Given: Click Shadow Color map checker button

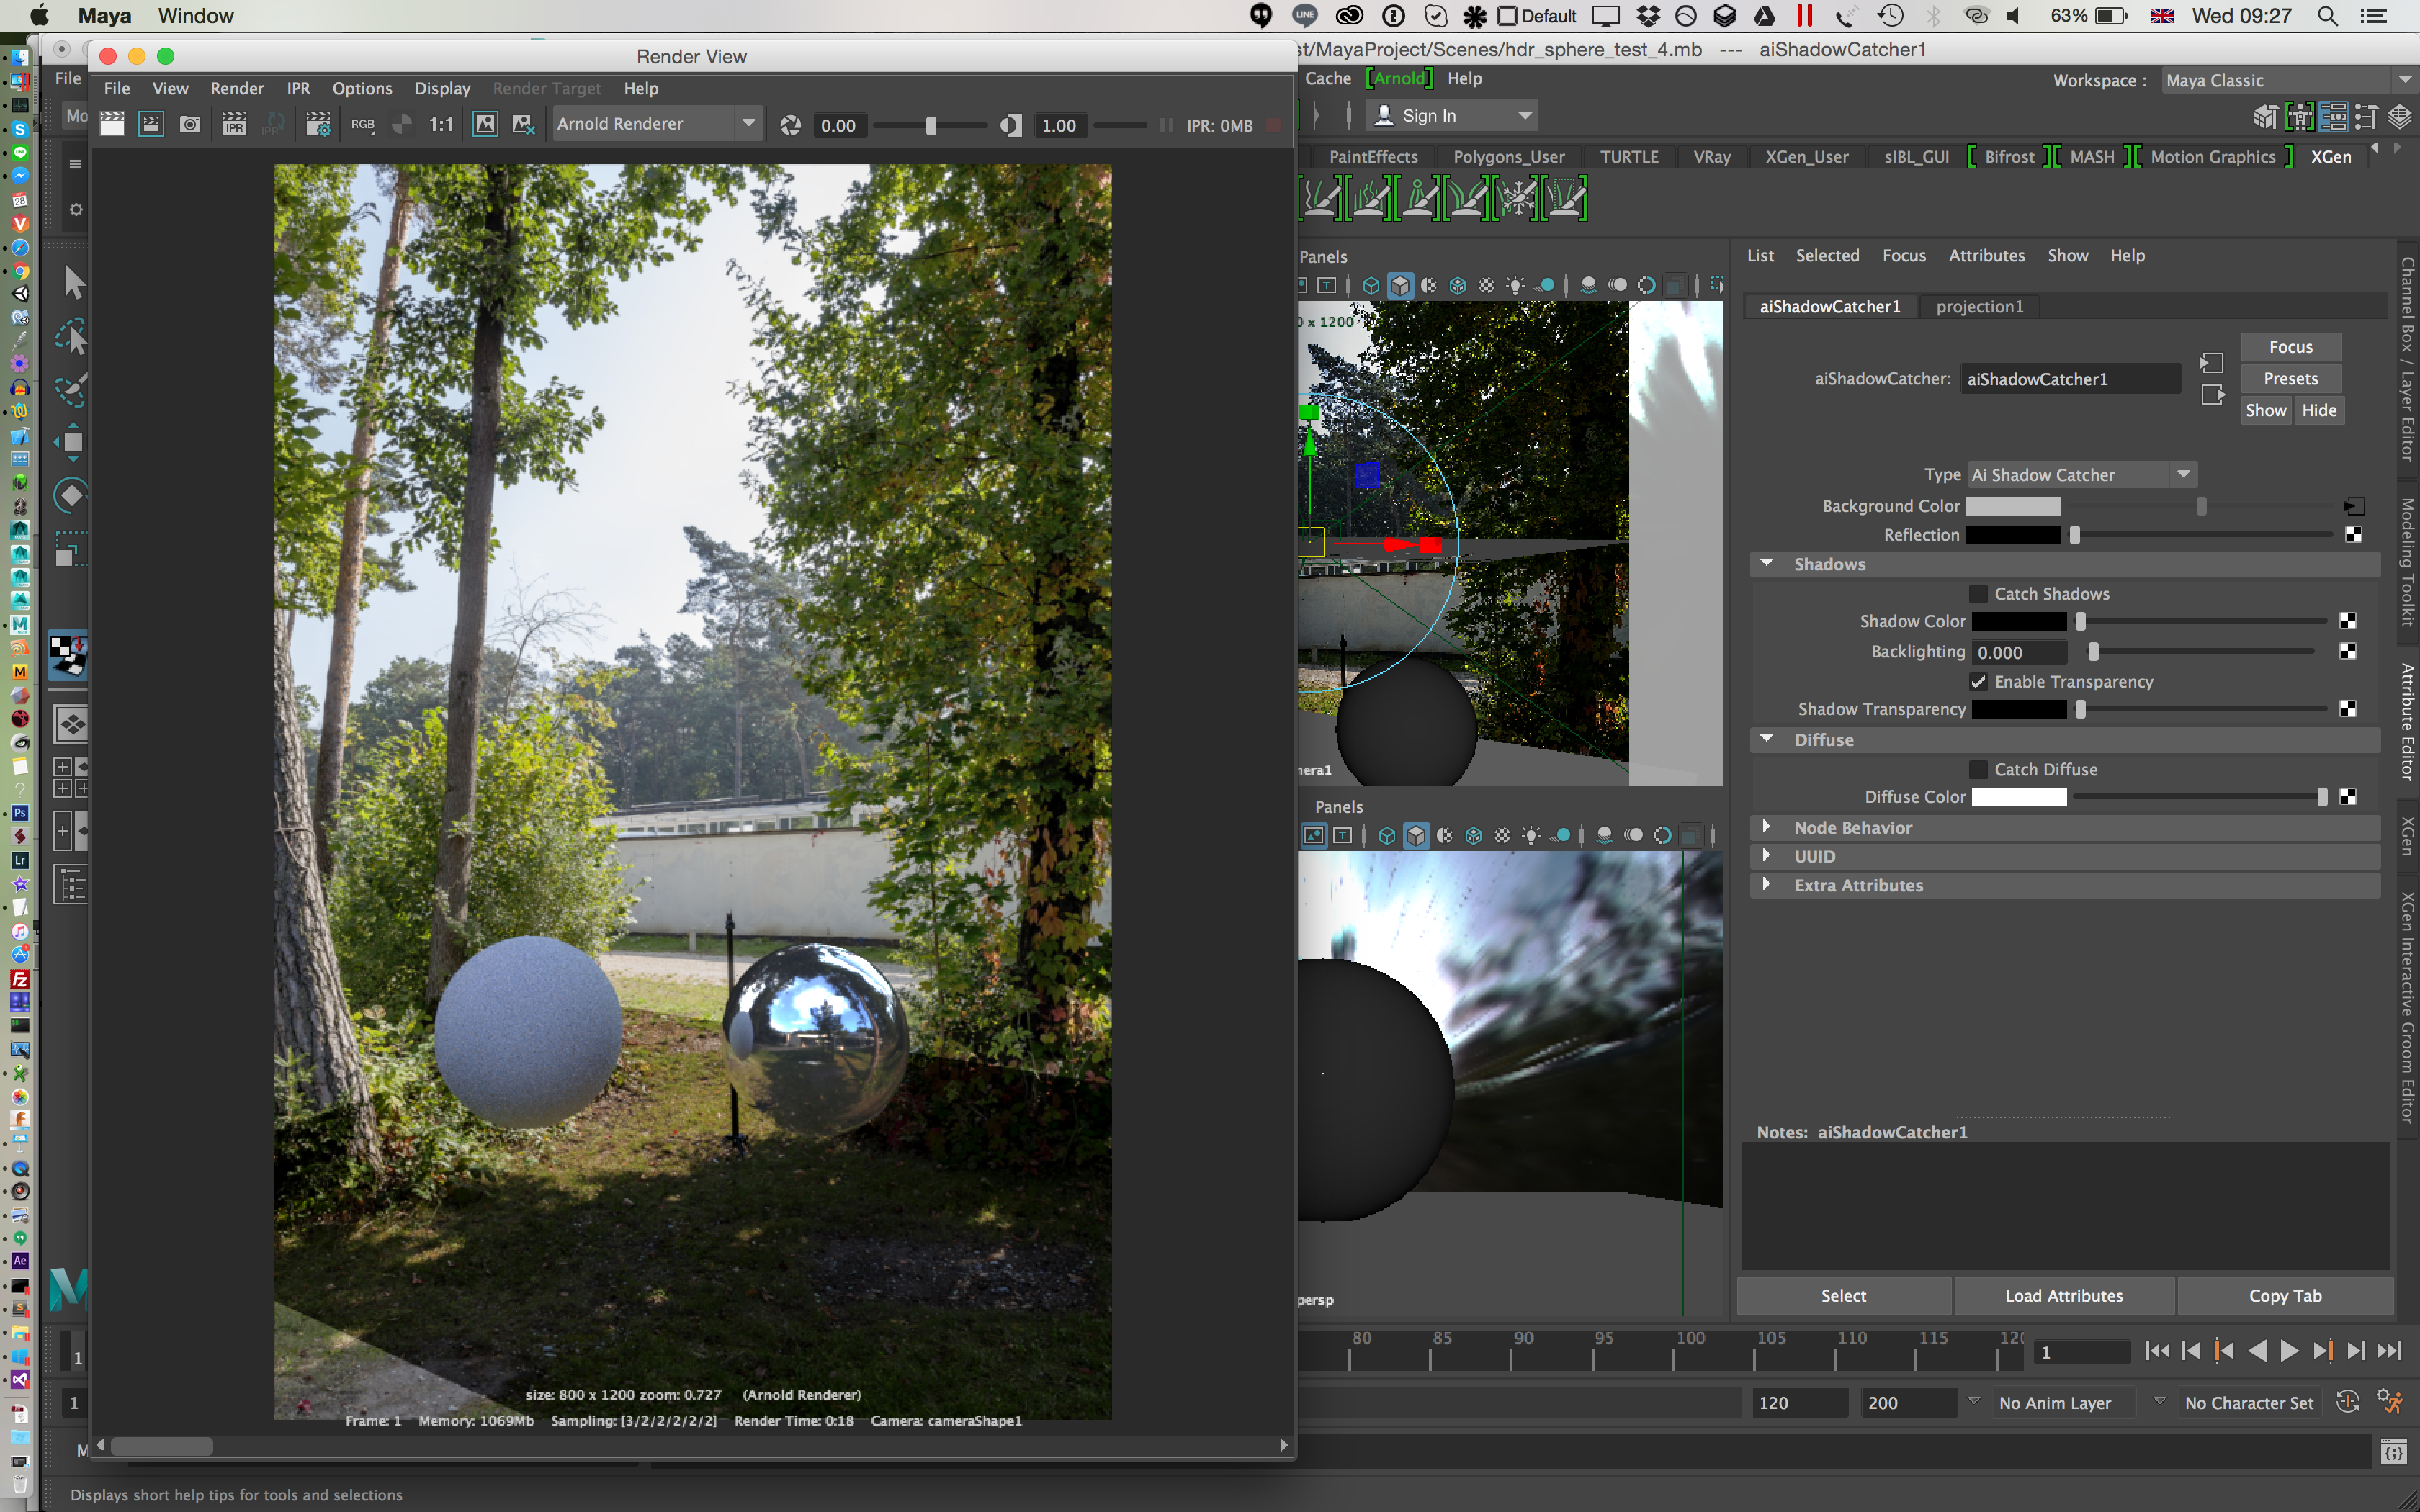Looking at the screenshot, I should (x=2348, y=621).
